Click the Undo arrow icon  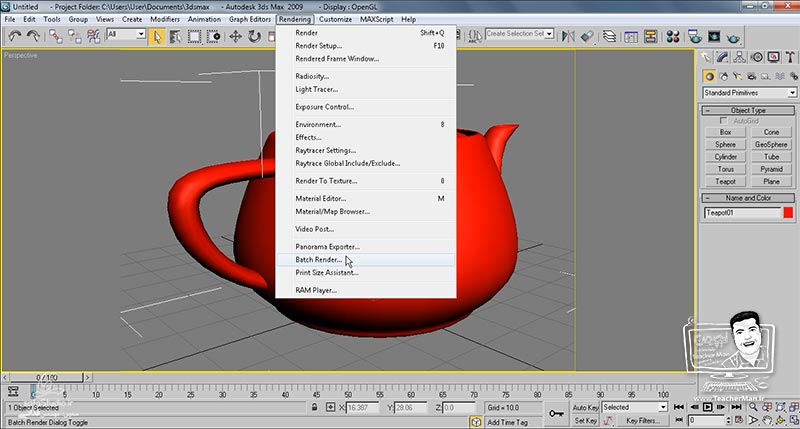(x=15, y=36)
